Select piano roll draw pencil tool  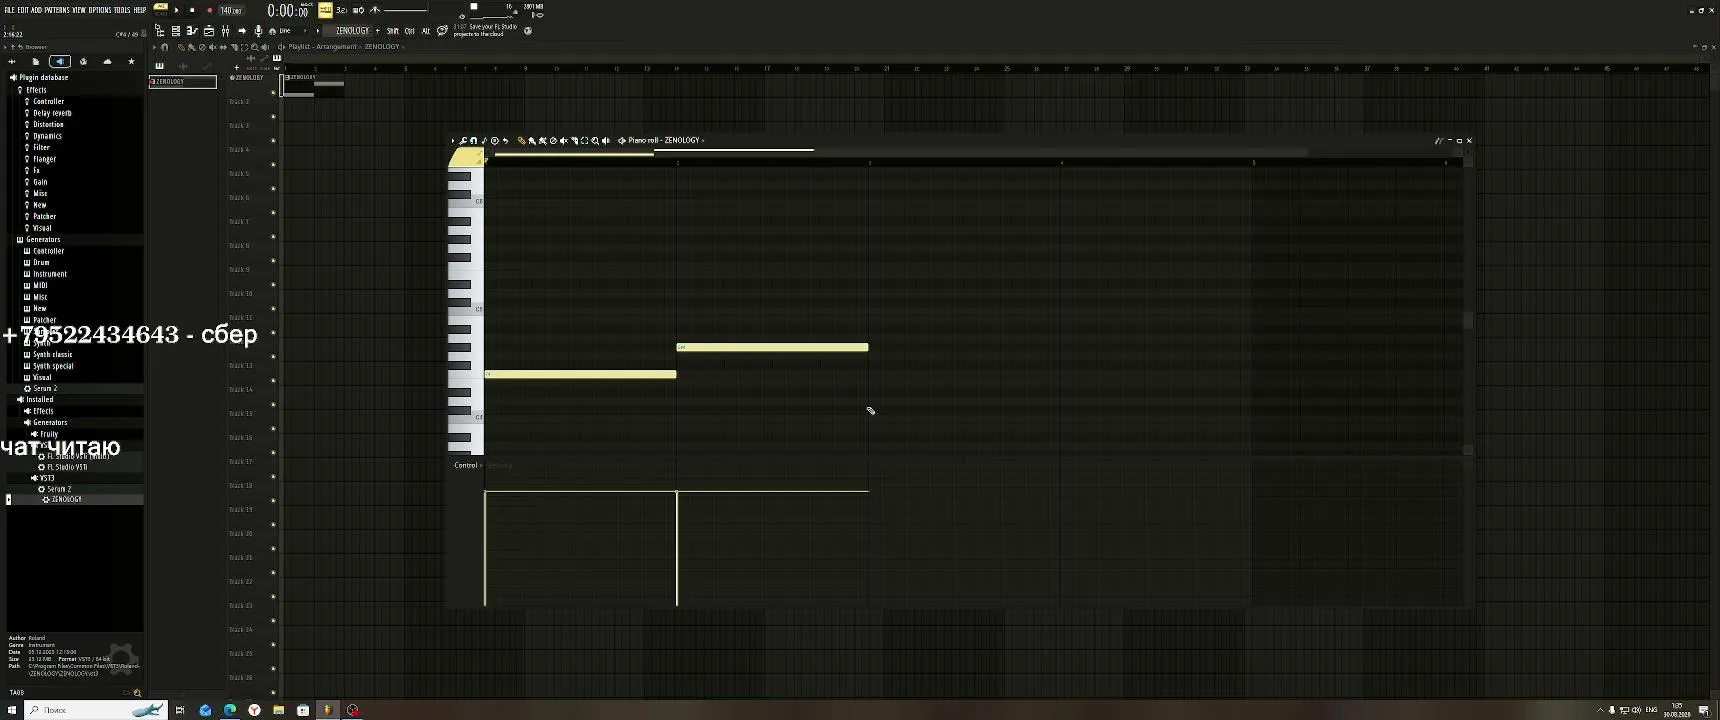(521, 141)
